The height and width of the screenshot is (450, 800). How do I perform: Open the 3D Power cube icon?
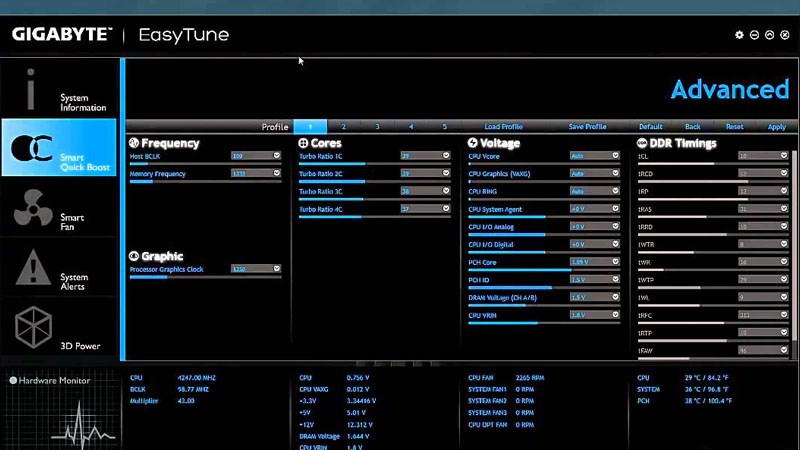32,324
